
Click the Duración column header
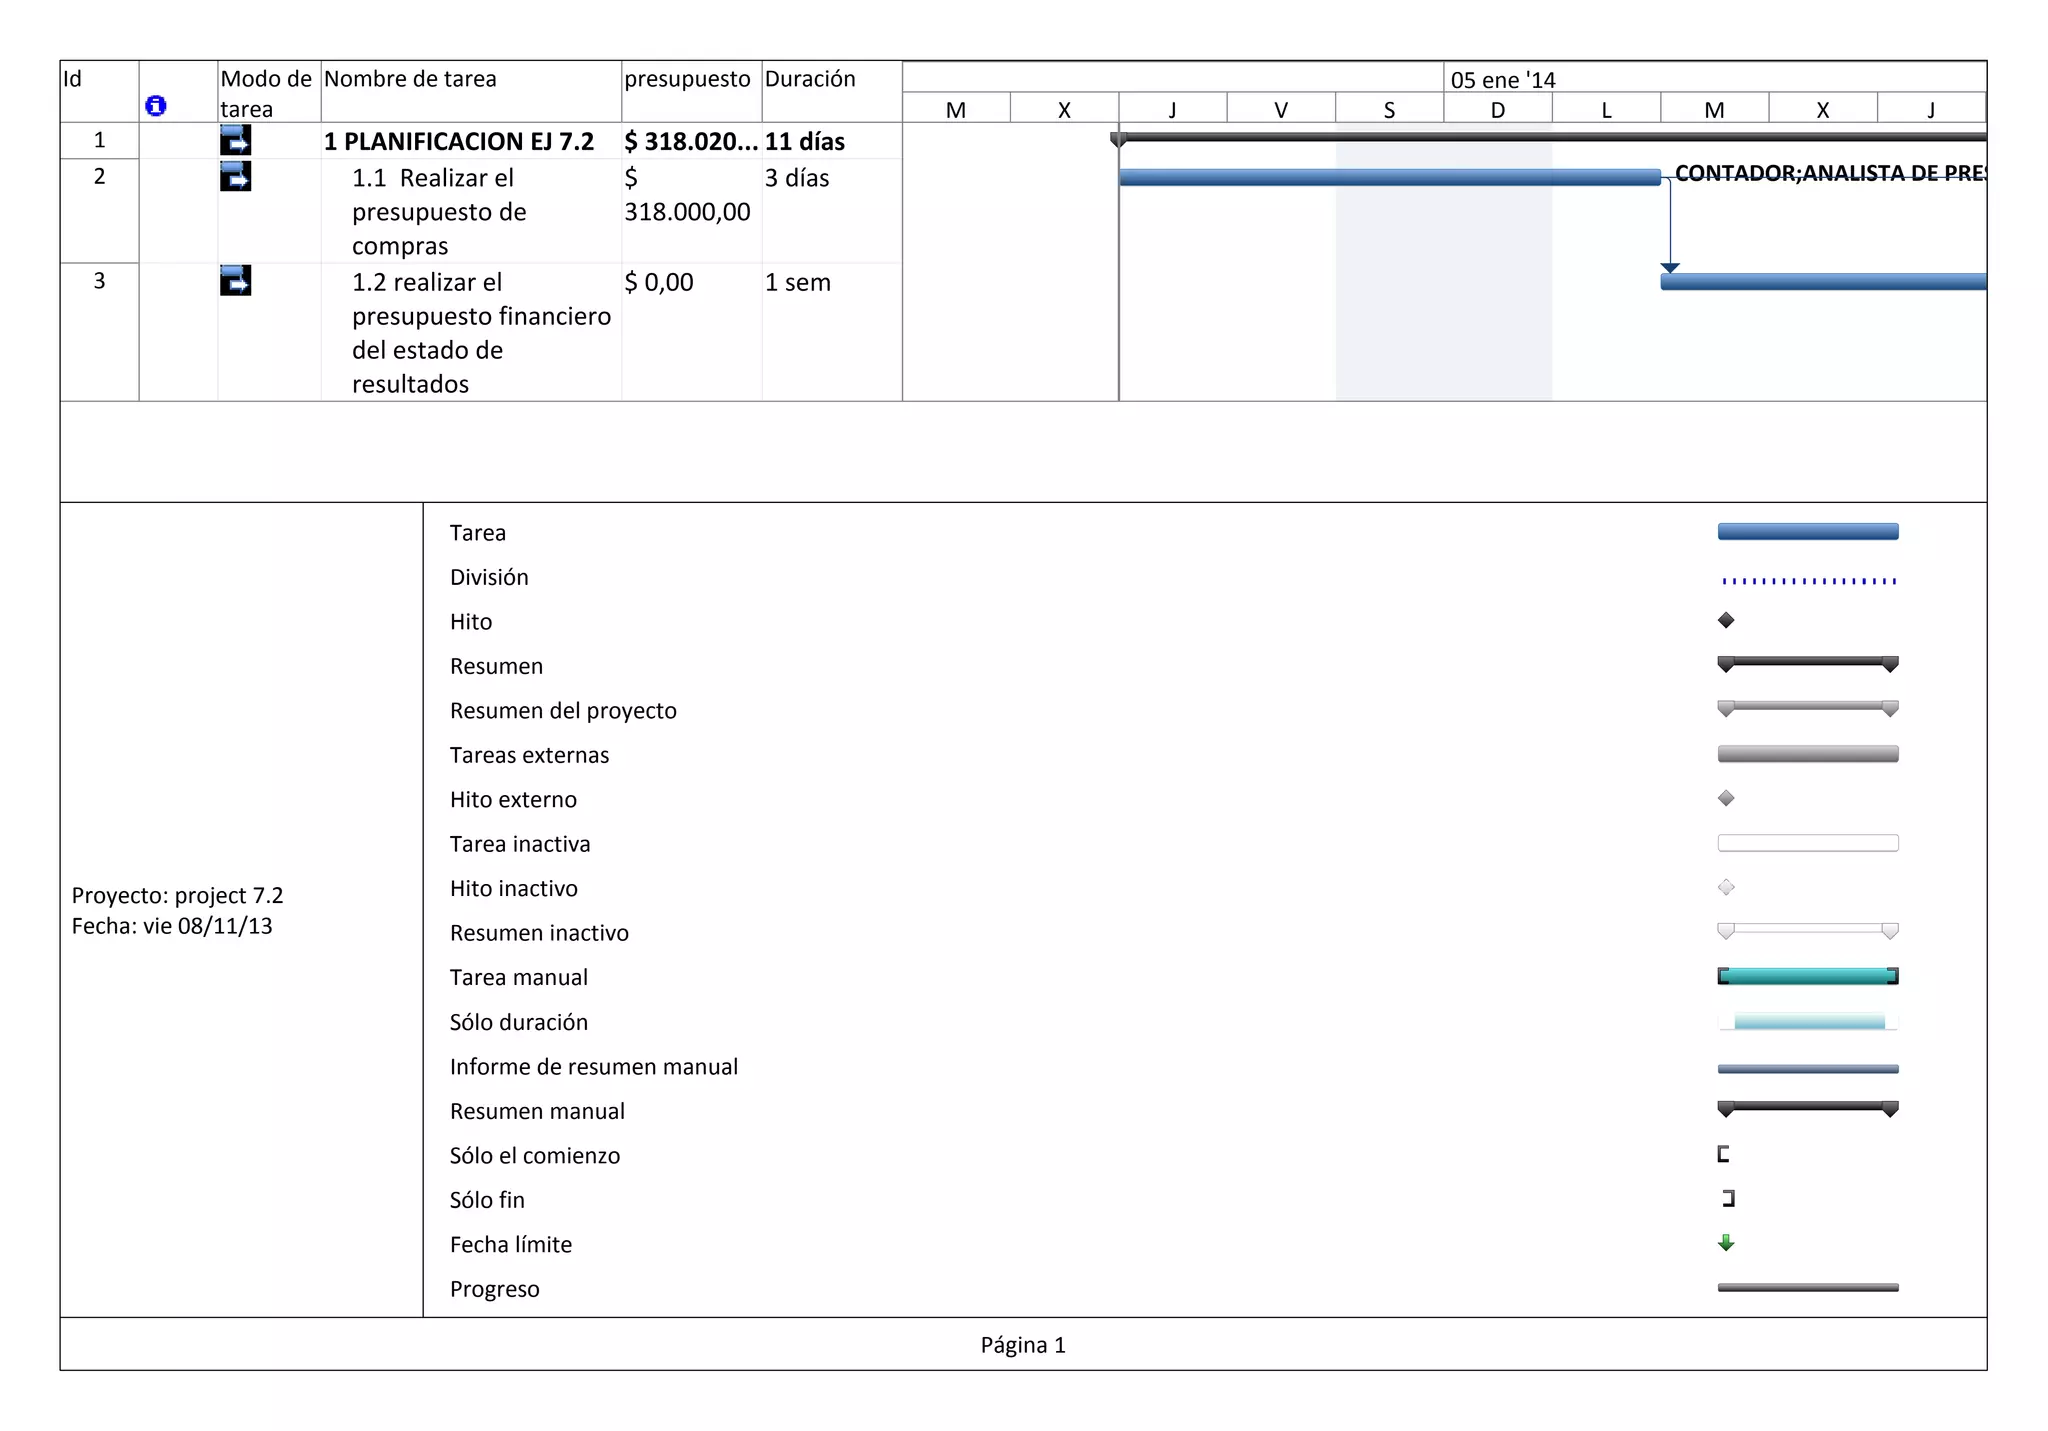tap(810, 80)
